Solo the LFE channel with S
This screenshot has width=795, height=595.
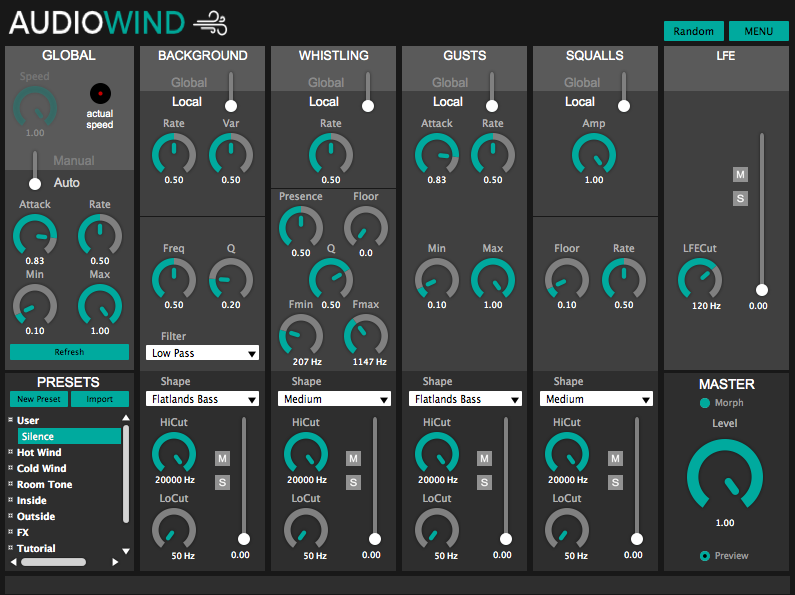[x=740, y=198]
